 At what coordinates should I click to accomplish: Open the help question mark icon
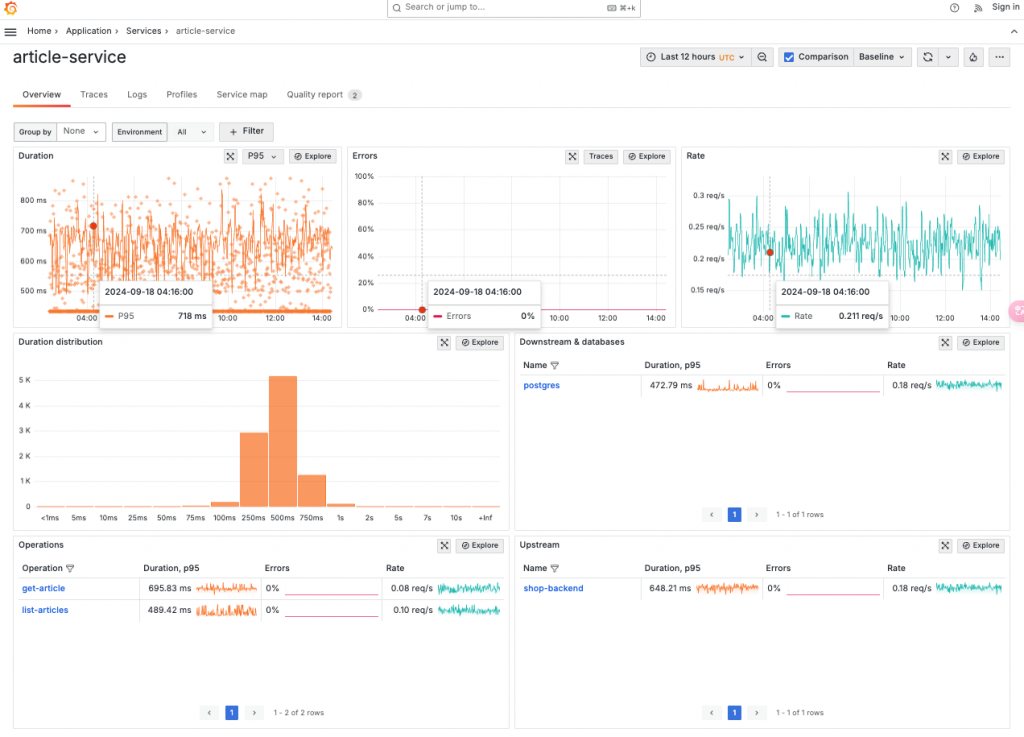click(x=954, y=8)
